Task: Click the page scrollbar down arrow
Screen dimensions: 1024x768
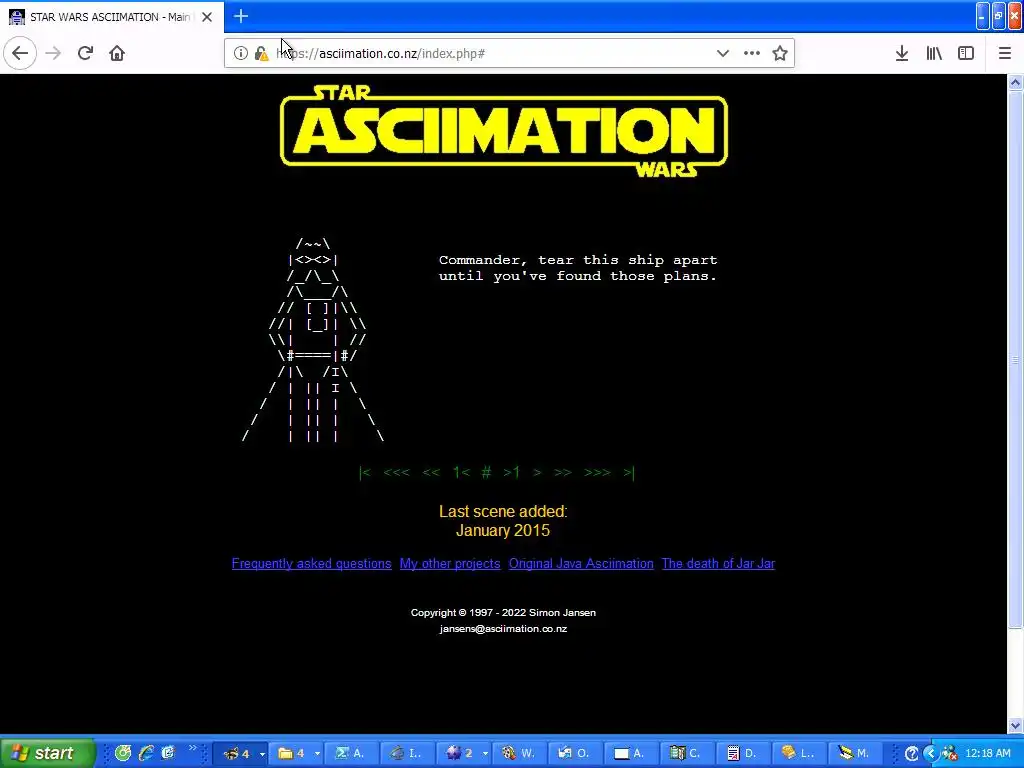Action: pyautogui.click(x=1016, y=725)
